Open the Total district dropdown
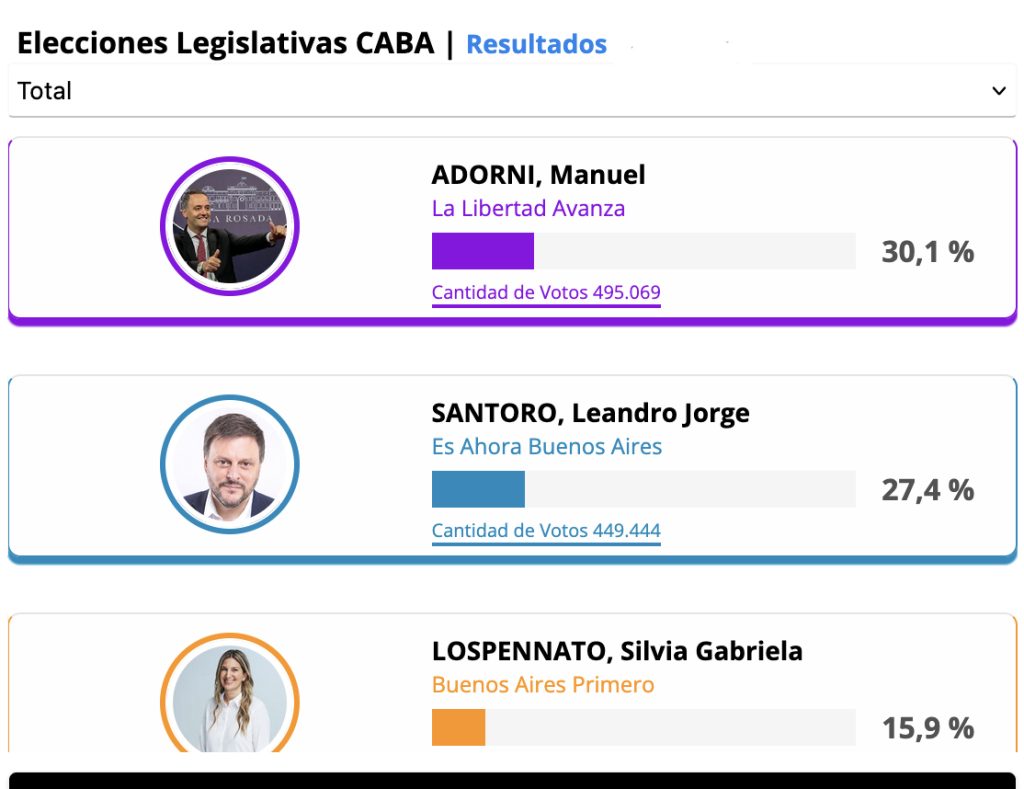The width and height of the screenshot is (1024, 789). tap(500, 91)
